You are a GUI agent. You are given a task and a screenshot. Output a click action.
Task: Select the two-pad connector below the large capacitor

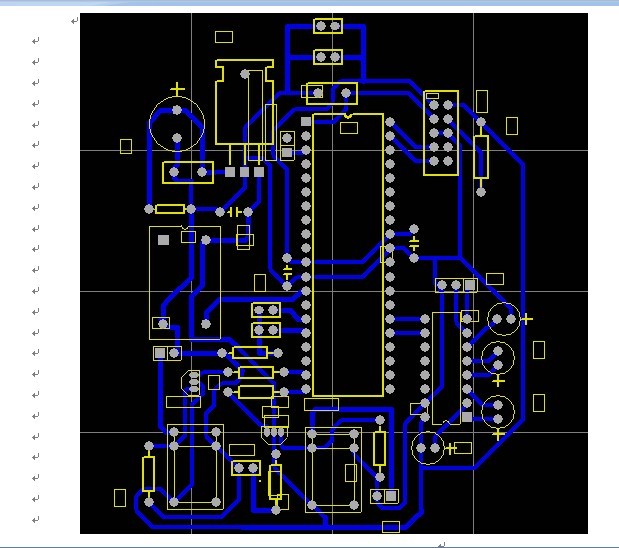click(x=188, y=173)
